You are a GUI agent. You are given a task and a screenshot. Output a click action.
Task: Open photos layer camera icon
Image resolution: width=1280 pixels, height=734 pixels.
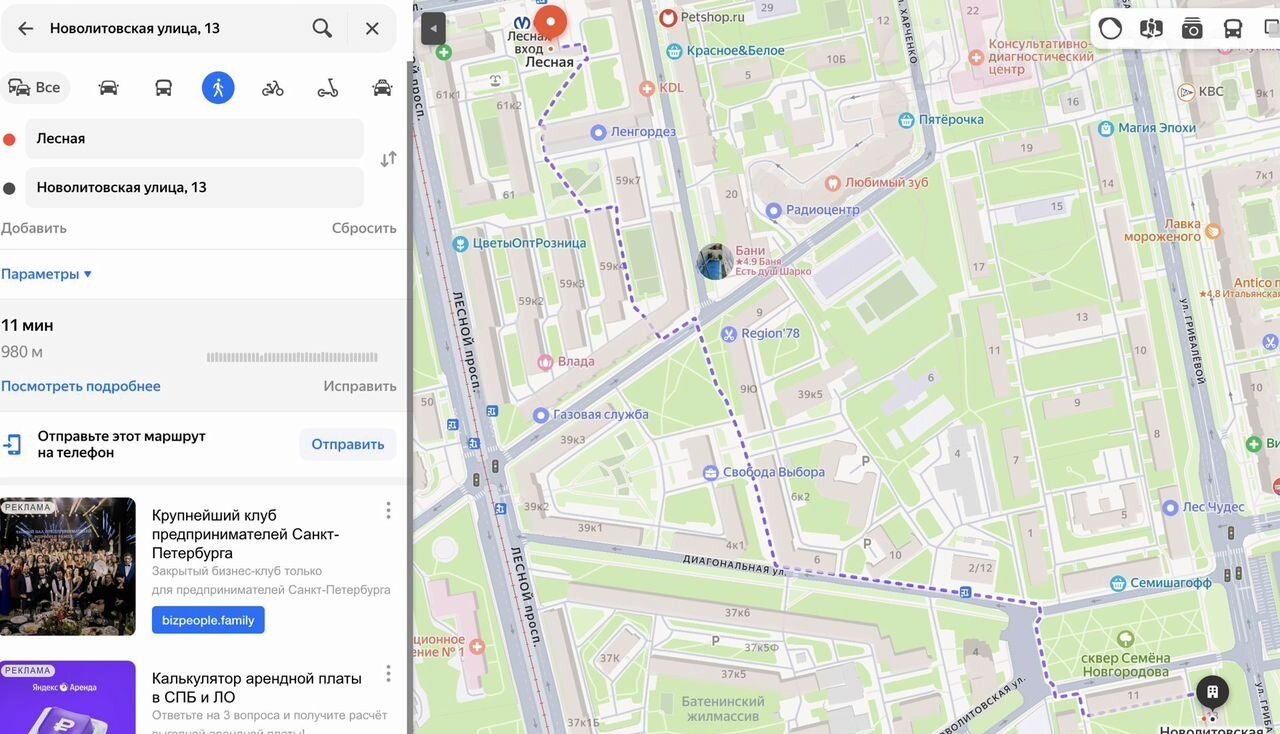coord(1192,28)
